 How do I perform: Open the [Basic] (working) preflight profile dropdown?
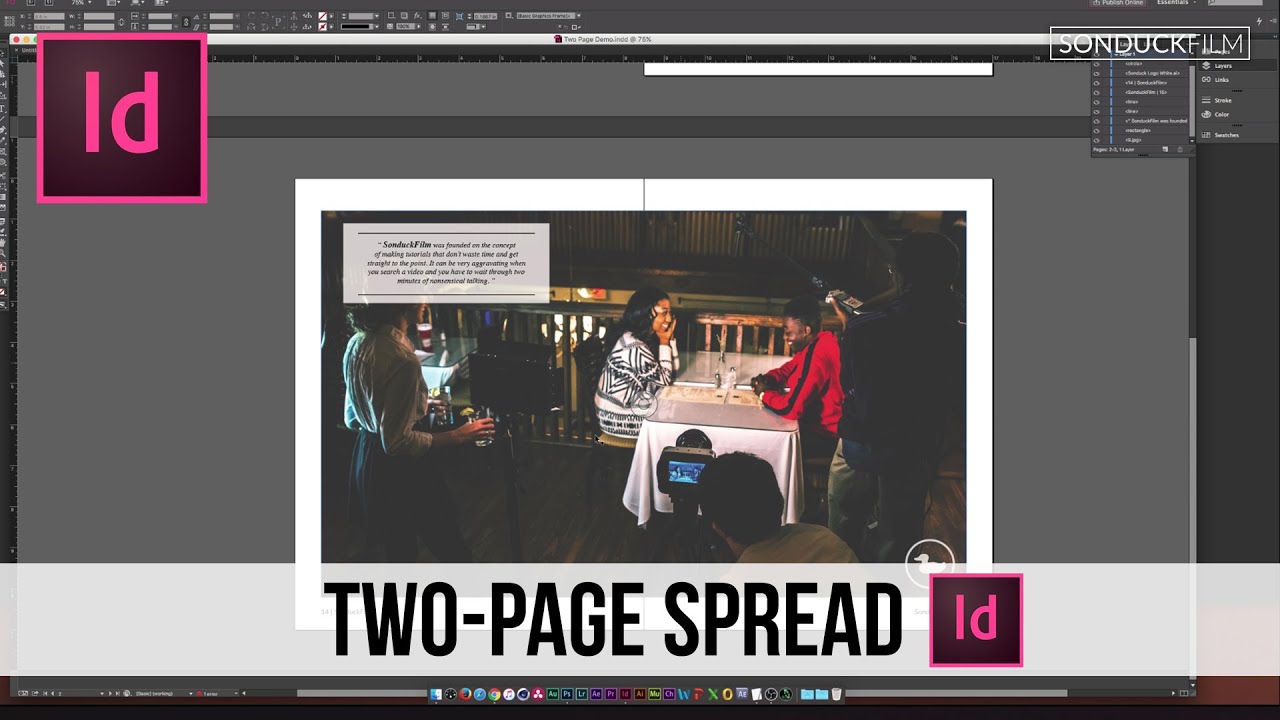click(x=191, y=693)
